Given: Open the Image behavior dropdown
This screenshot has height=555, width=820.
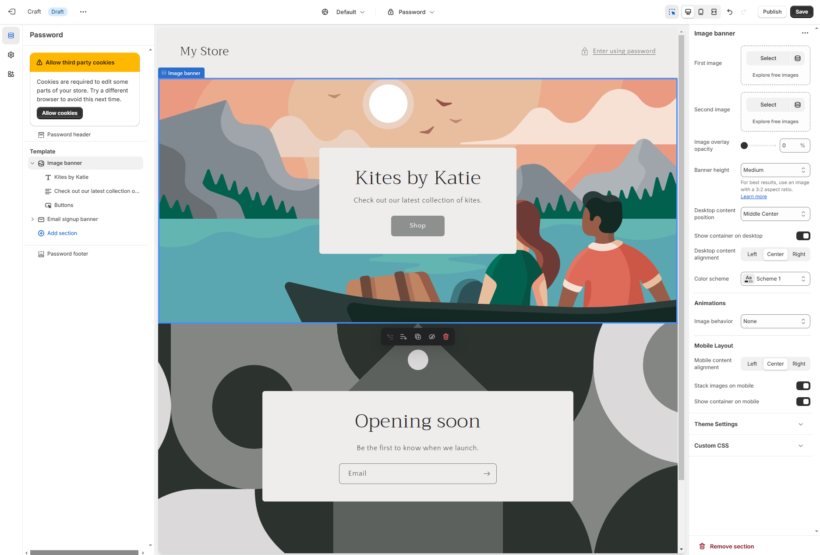Looking at the screenshot, I should pyautogui.click(x=775, y=321).
